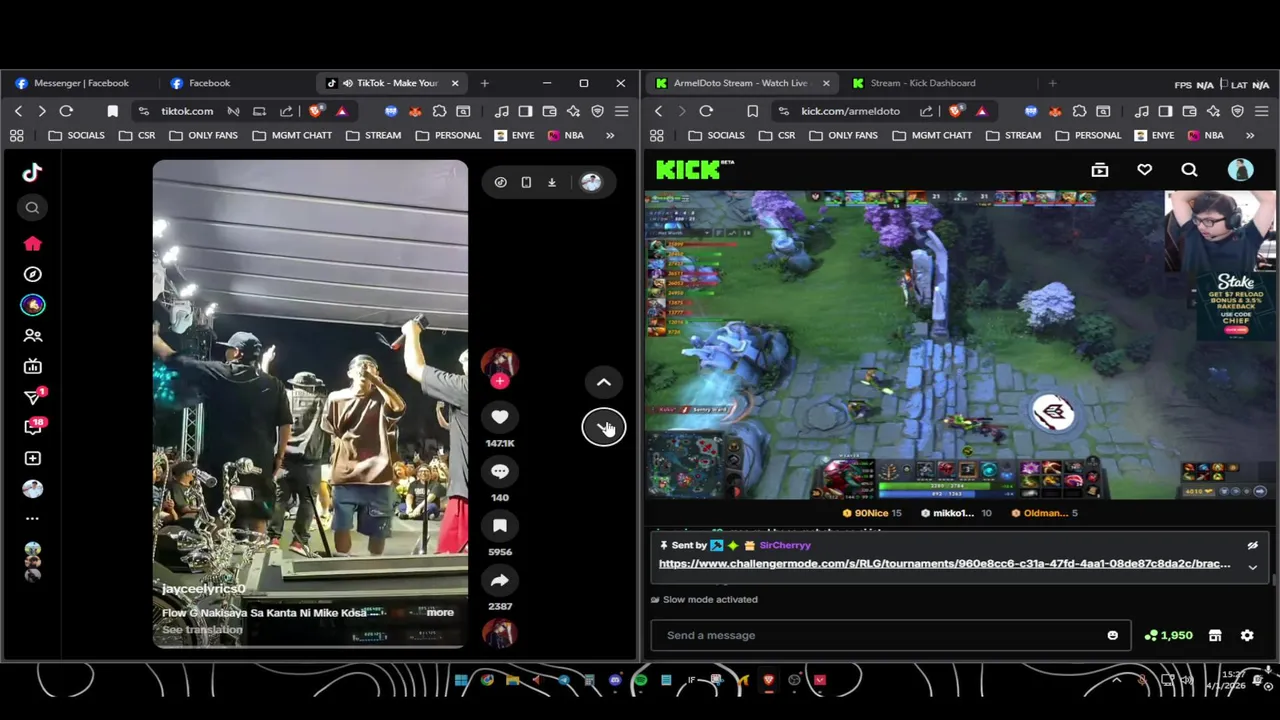Open Kick chat shop icon
Image resolution: width=1280 pixels, height=720 pixels.
click(1215, 635)
